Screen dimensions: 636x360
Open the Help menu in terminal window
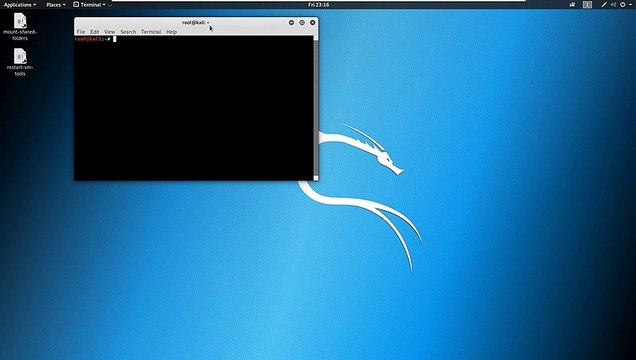click(172, 32)
